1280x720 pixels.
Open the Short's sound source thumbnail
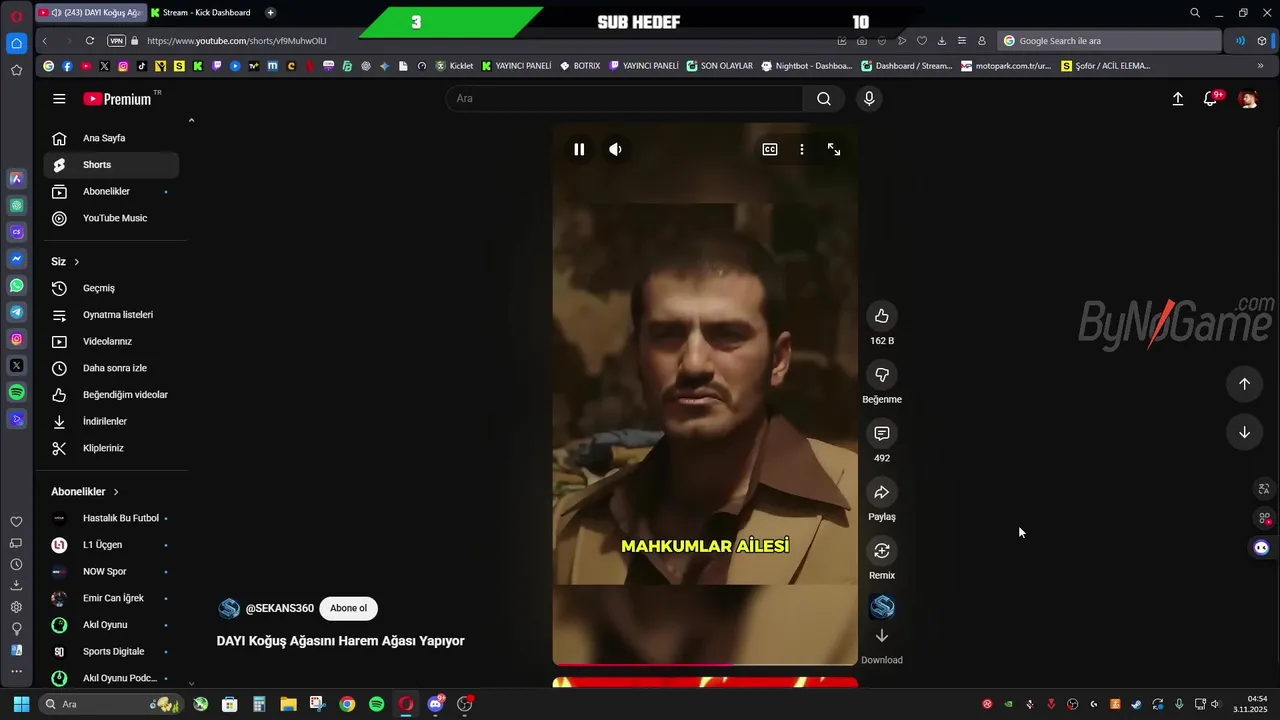882,607
